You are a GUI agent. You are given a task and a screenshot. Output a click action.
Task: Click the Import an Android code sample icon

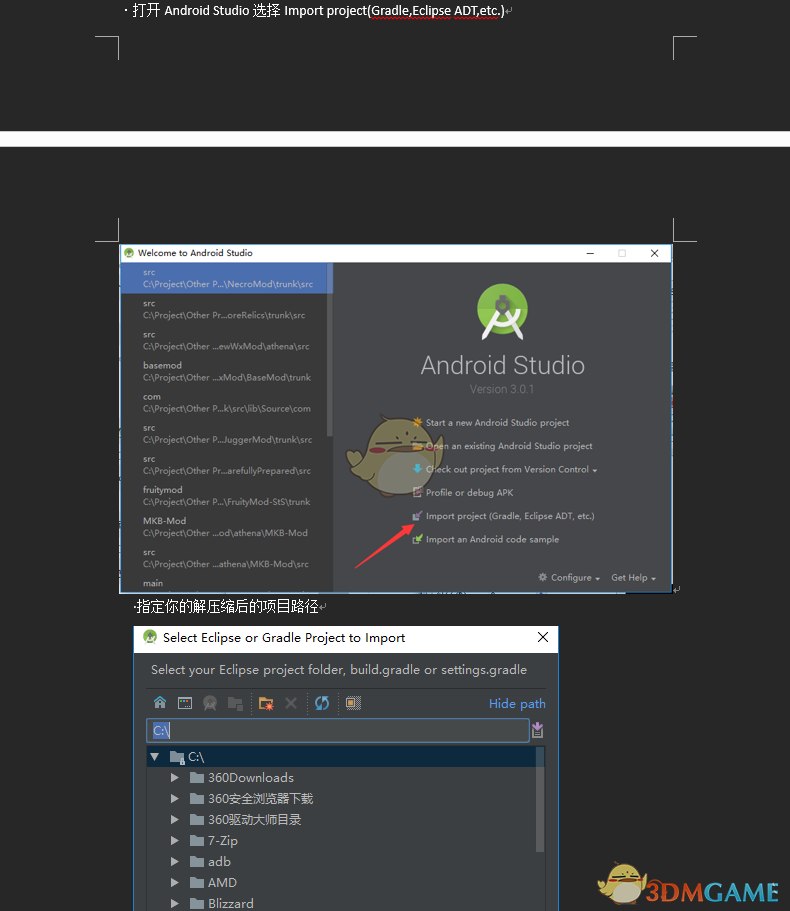pyautogui.click(x=417, y=539)
